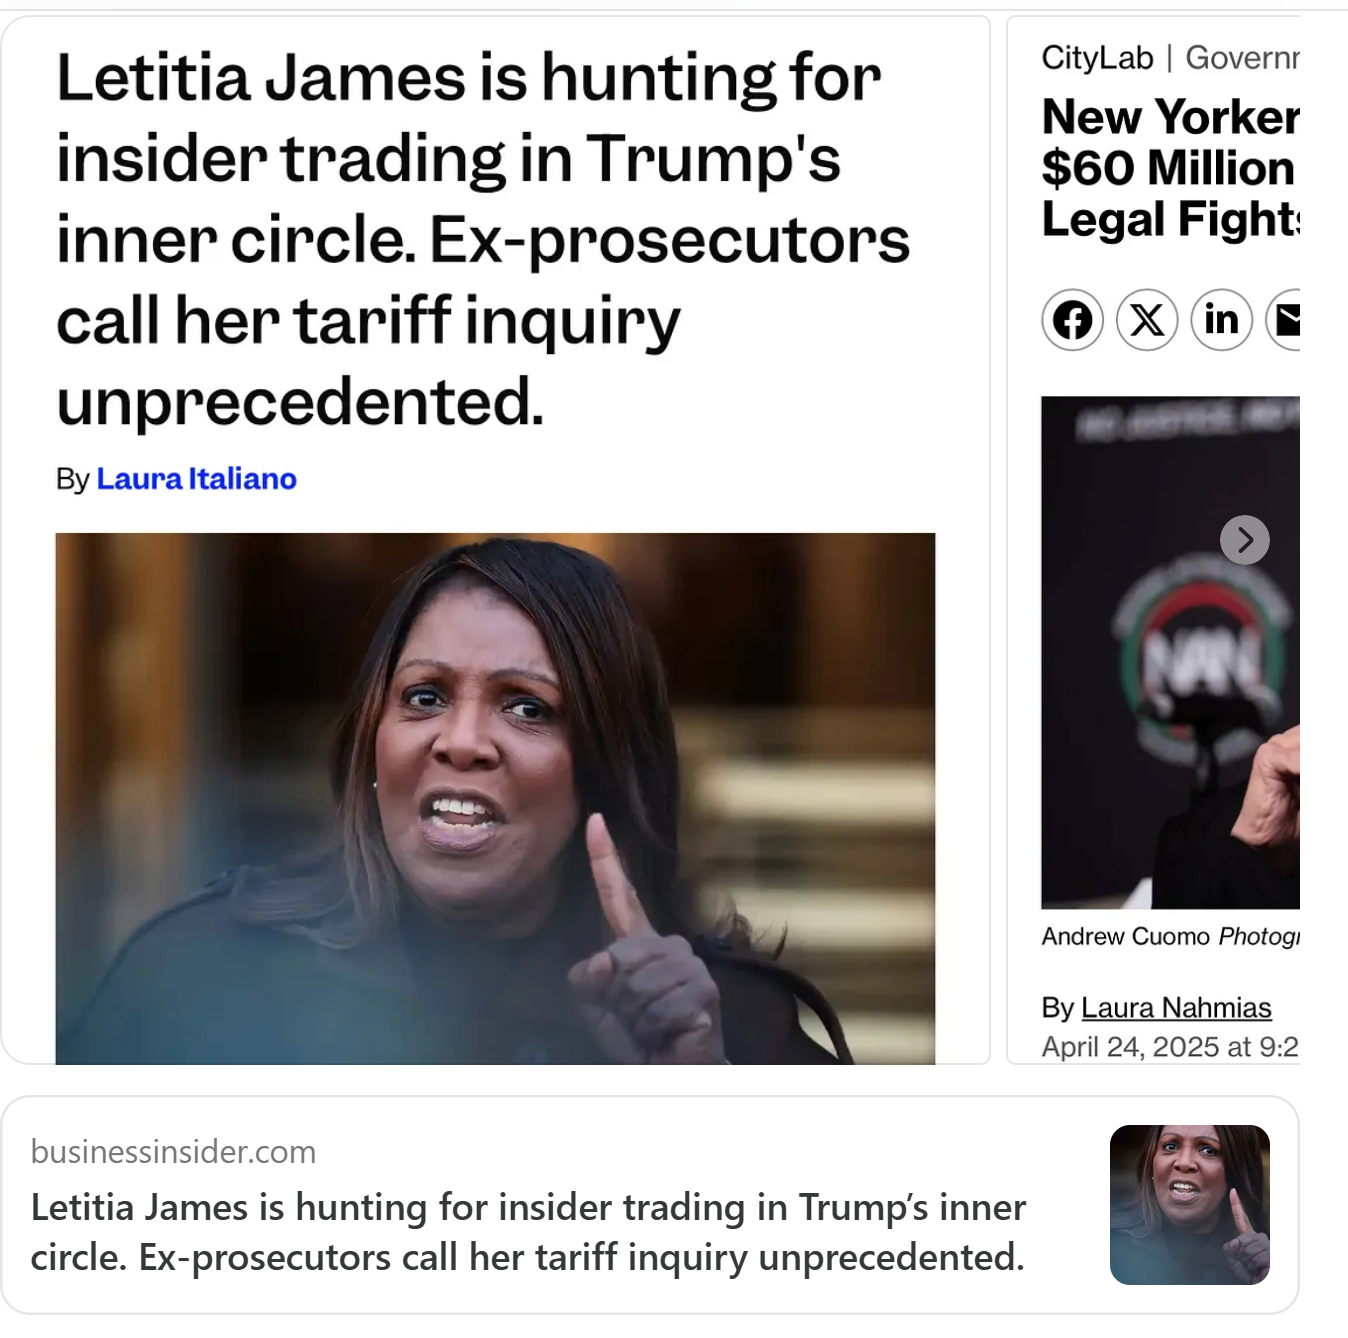This screenshot has height=1338, width=1348.
Task: Open Laura Nahmias author link
Action: point(1176,1007)
